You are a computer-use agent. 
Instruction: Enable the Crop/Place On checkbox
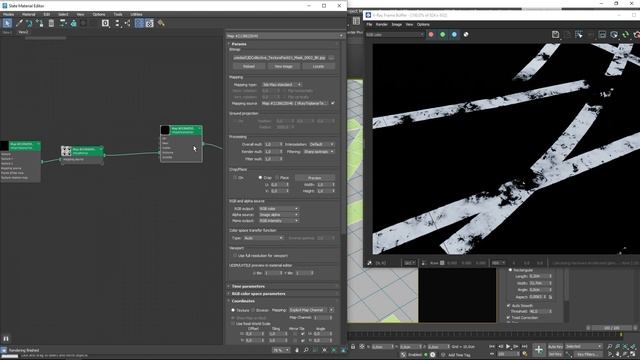click(235, 178)
